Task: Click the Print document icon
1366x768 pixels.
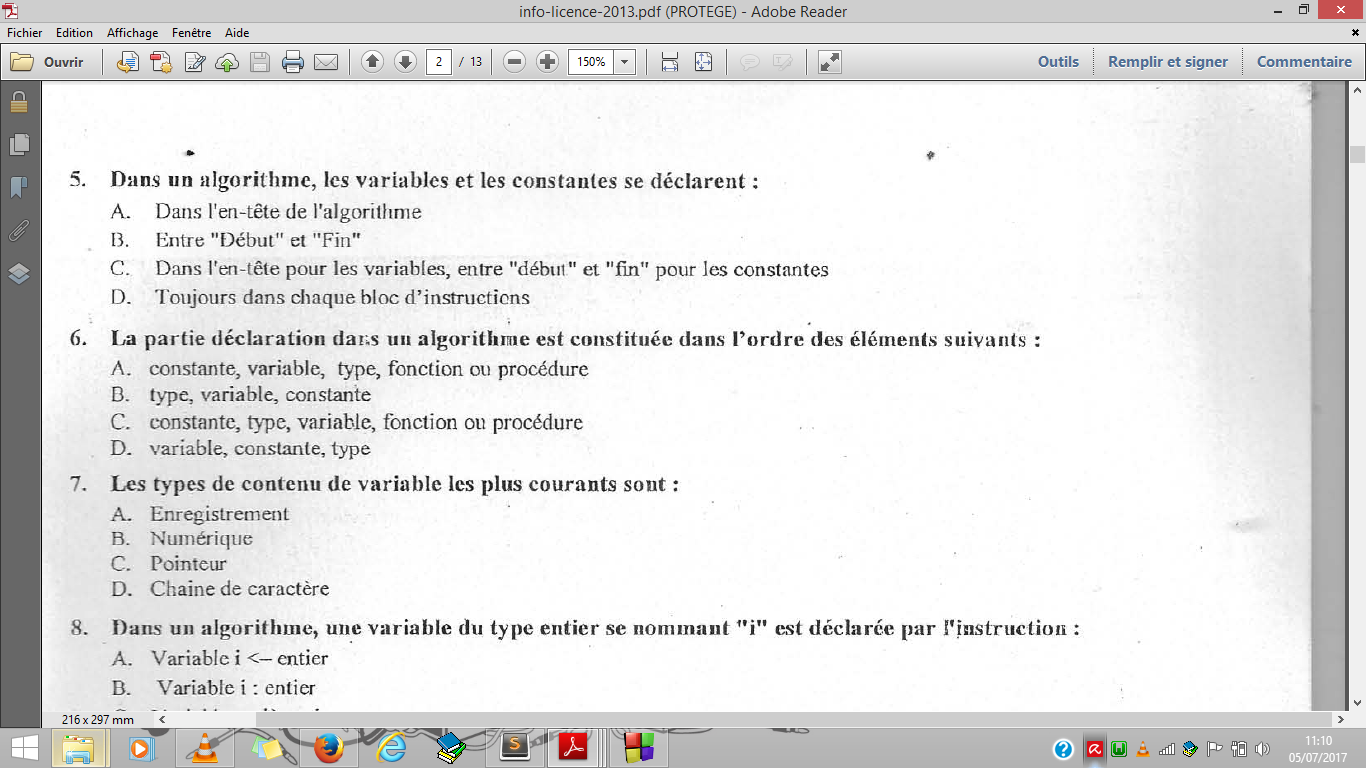Action: (x=293, y=61)
